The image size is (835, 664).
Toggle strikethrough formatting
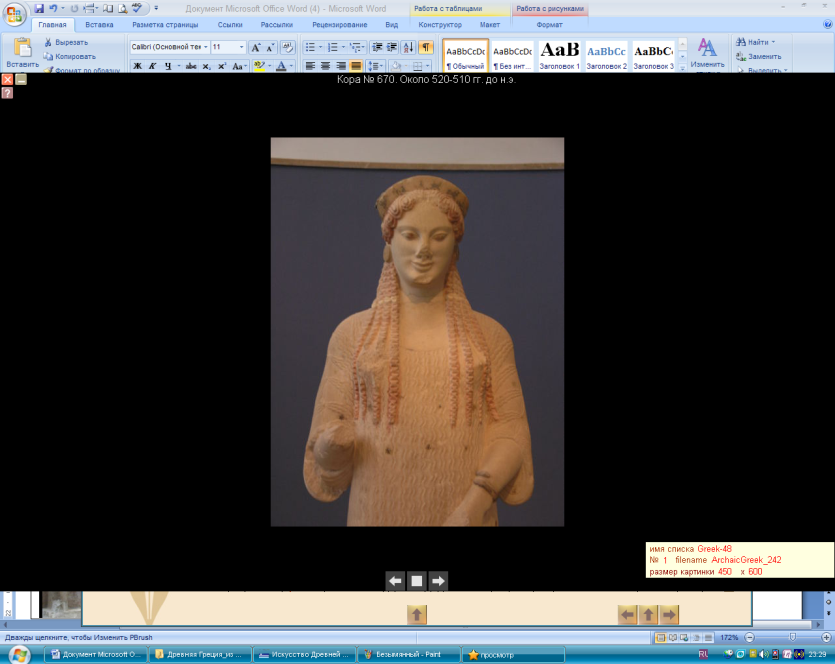point(191,66)
